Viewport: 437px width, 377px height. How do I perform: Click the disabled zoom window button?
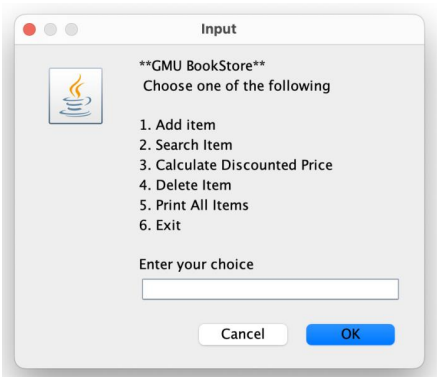tap(71, 29)
